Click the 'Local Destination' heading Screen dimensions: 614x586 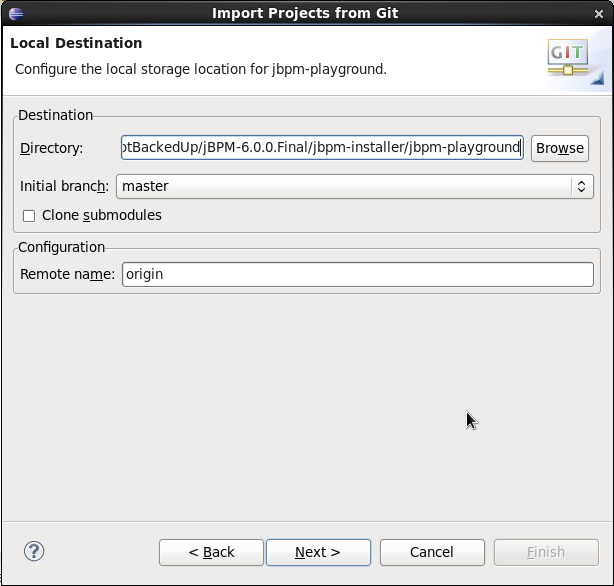[x=76, y=44]
